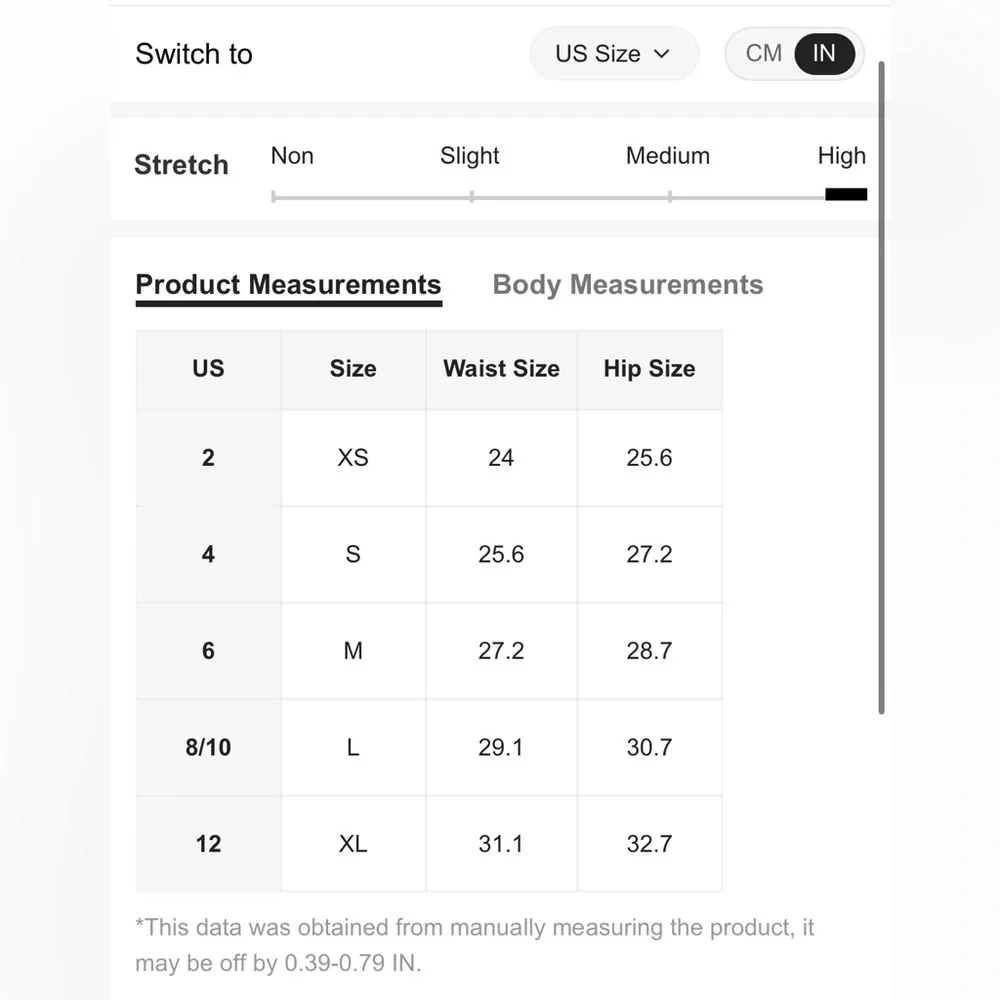Click the Waist Size column header
This screenshot has width=1000, height=1000.
tap(501, 369)
